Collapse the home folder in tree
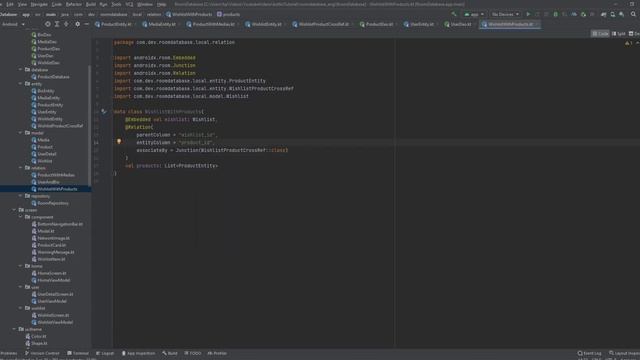The width and height of the screenshot is (640, 360). (x=20, y=266)
